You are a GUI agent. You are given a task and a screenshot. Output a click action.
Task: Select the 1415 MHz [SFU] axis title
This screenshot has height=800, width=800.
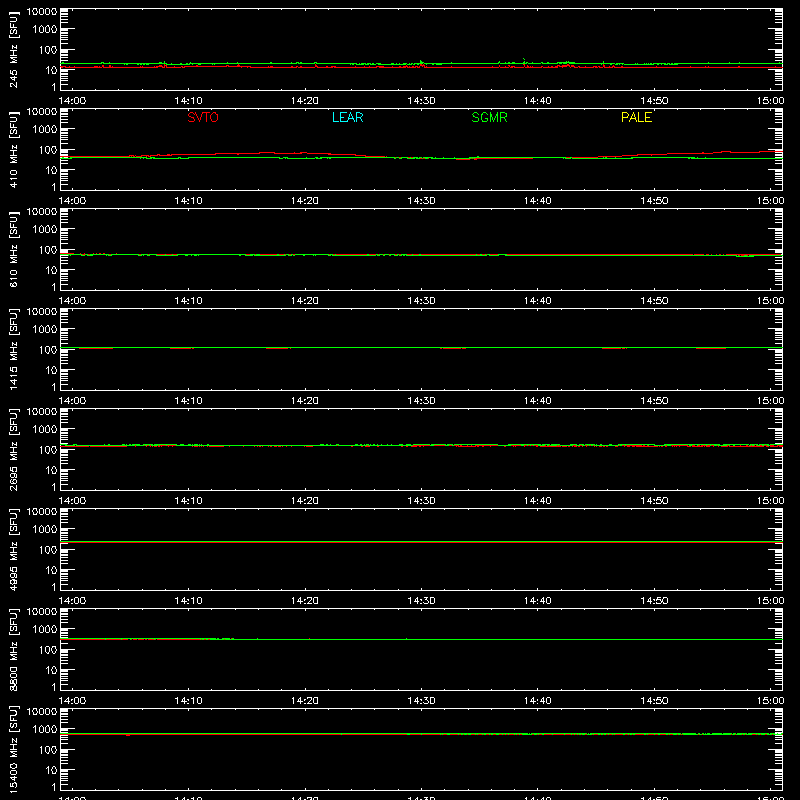(14, 349)
